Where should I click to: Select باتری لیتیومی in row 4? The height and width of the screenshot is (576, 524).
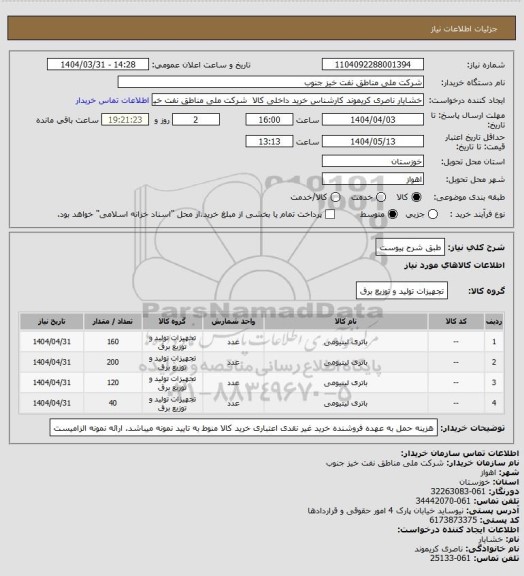point(345,403)
